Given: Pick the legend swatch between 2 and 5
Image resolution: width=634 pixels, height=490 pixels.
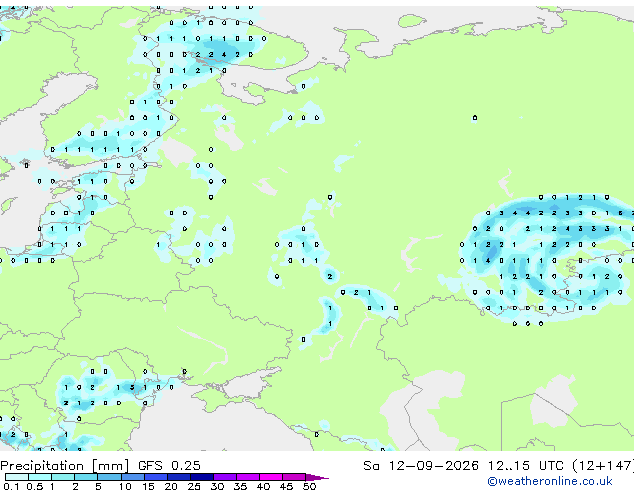Looking at the screenshot, I should [86, 477].
